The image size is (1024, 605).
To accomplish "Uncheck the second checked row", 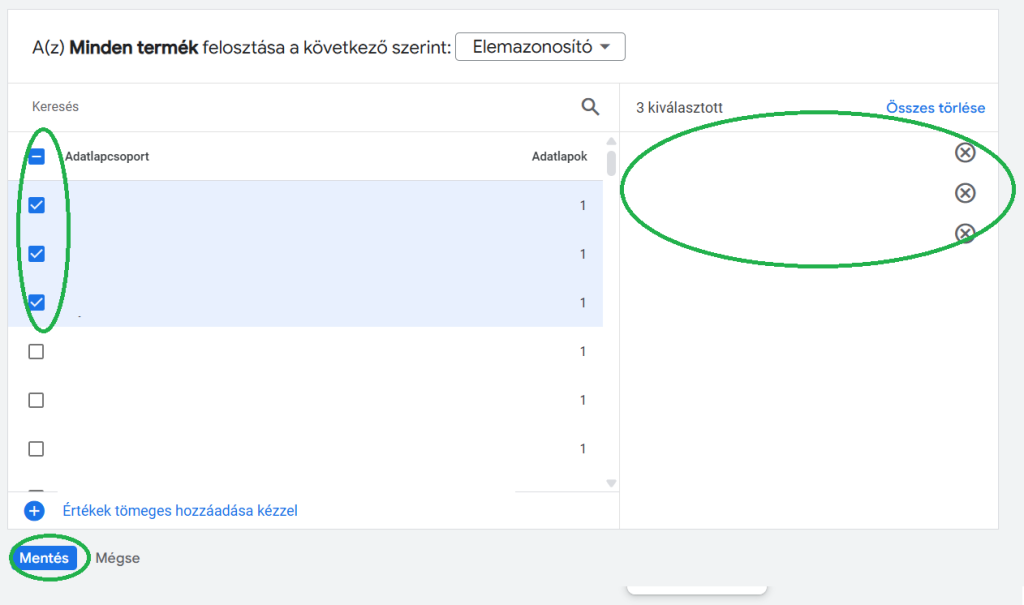I will coord(36,254).
